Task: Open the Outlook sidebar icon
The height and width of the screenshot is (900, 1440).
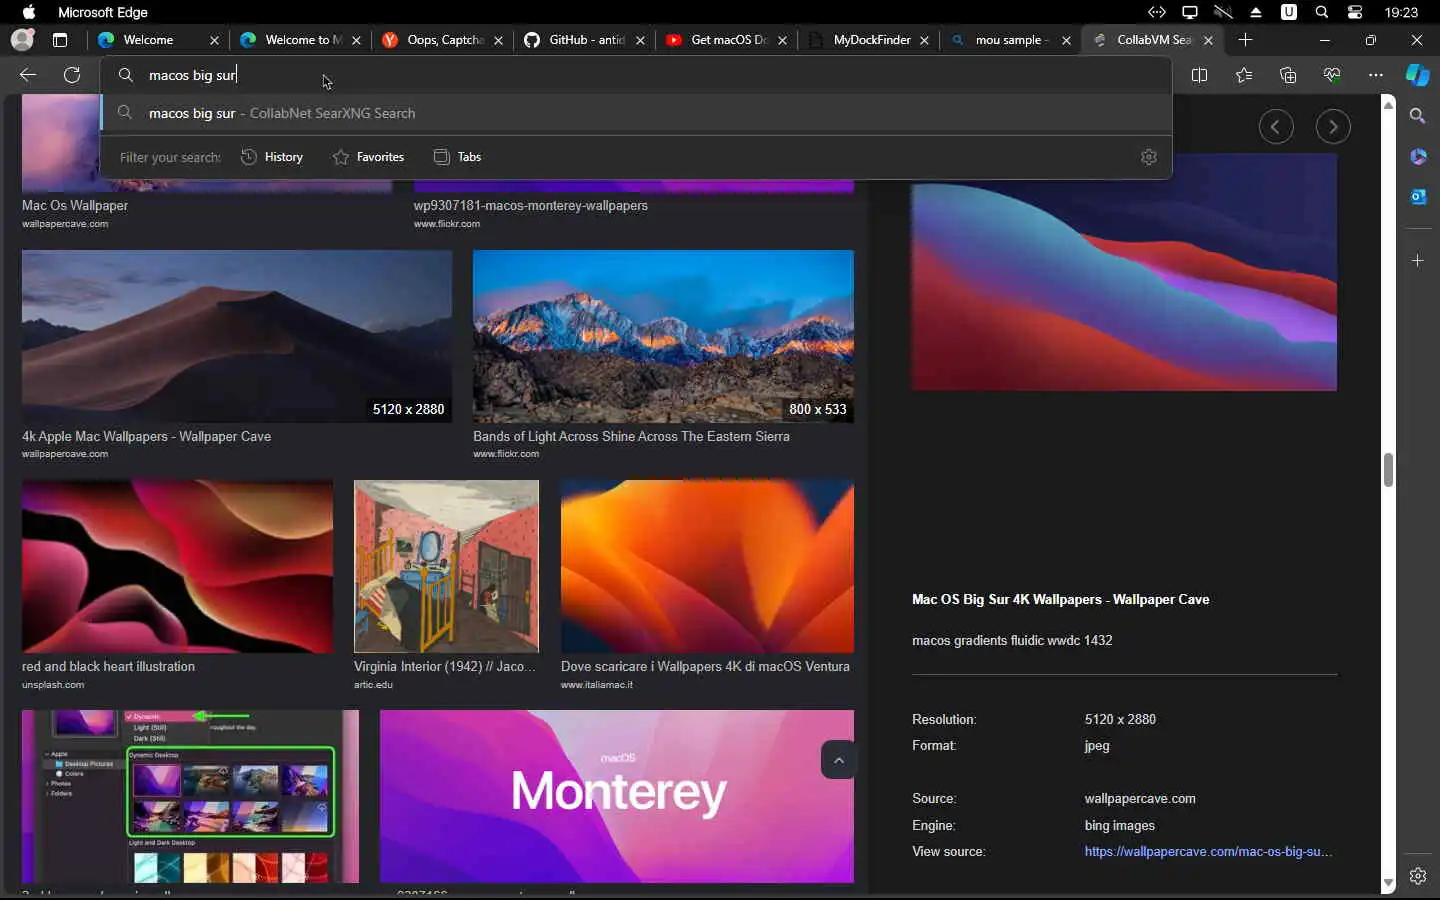Action: pos(1417,197)
